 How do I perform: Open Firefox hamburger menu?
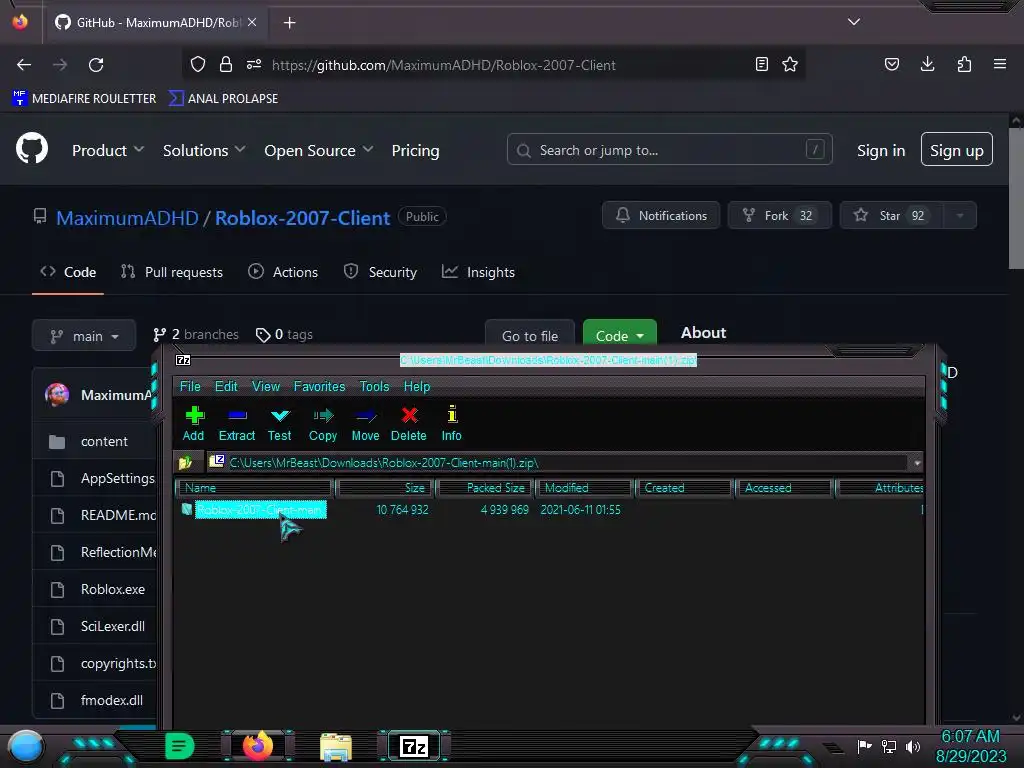(x=1000, y=64)
